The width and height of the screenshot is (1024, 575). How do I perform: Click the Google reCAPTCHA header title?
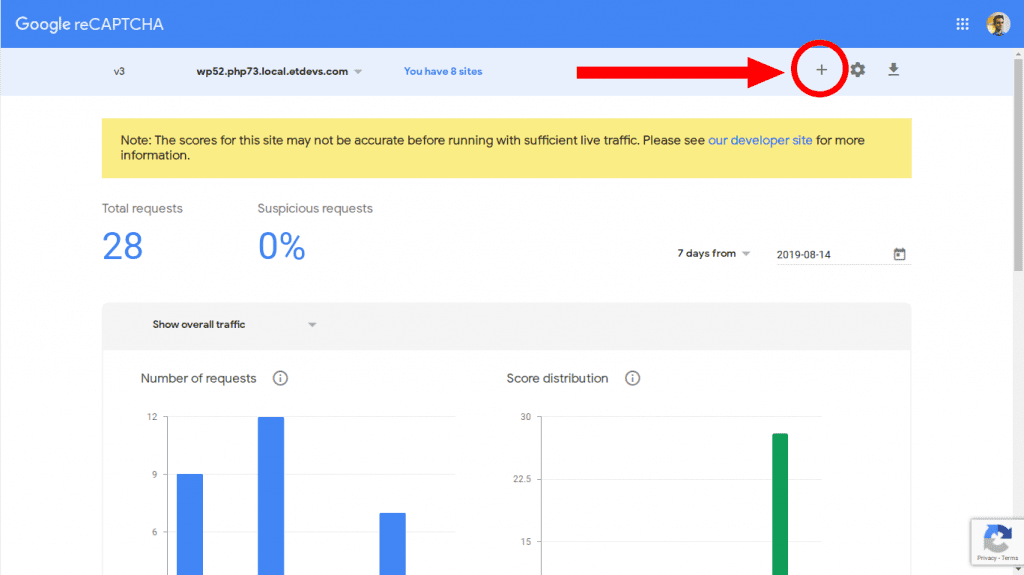click(89, 24)
